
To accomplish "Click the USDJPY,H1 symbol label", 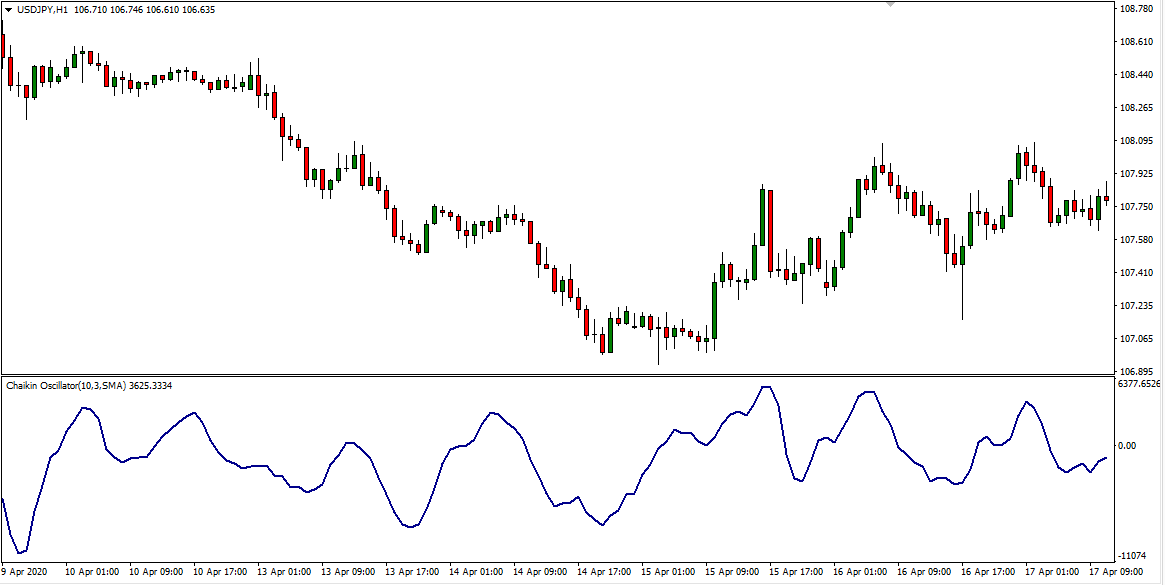I will [42, 10].
